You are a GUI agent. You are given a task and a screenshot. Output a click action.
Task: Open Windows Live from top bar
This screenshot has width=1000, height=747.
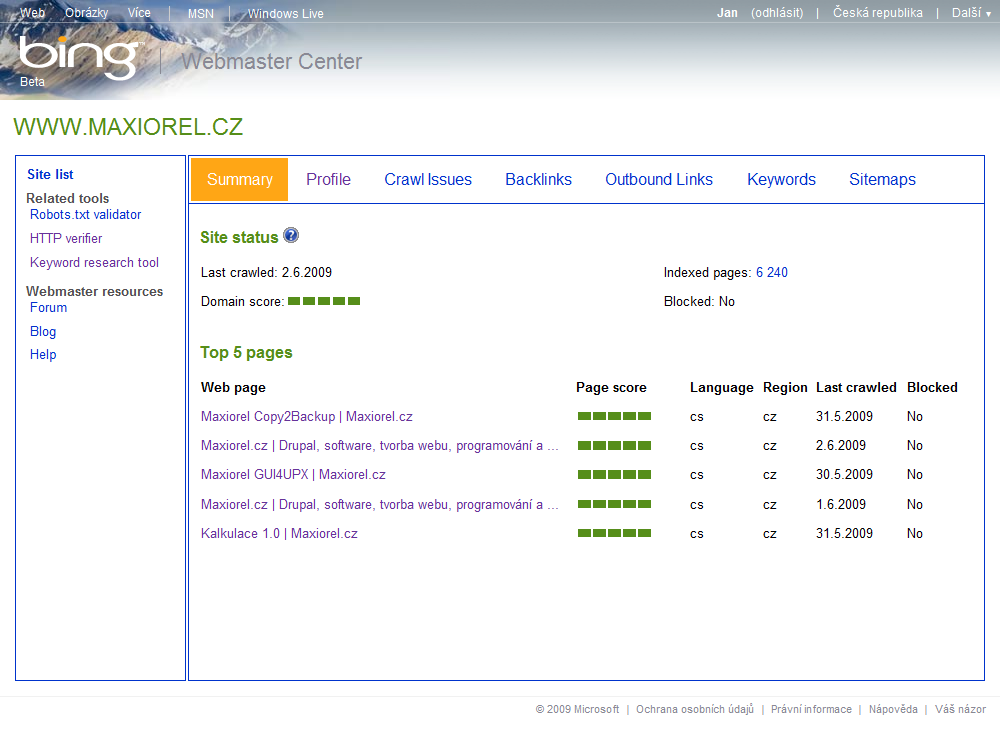coord(286,13)
